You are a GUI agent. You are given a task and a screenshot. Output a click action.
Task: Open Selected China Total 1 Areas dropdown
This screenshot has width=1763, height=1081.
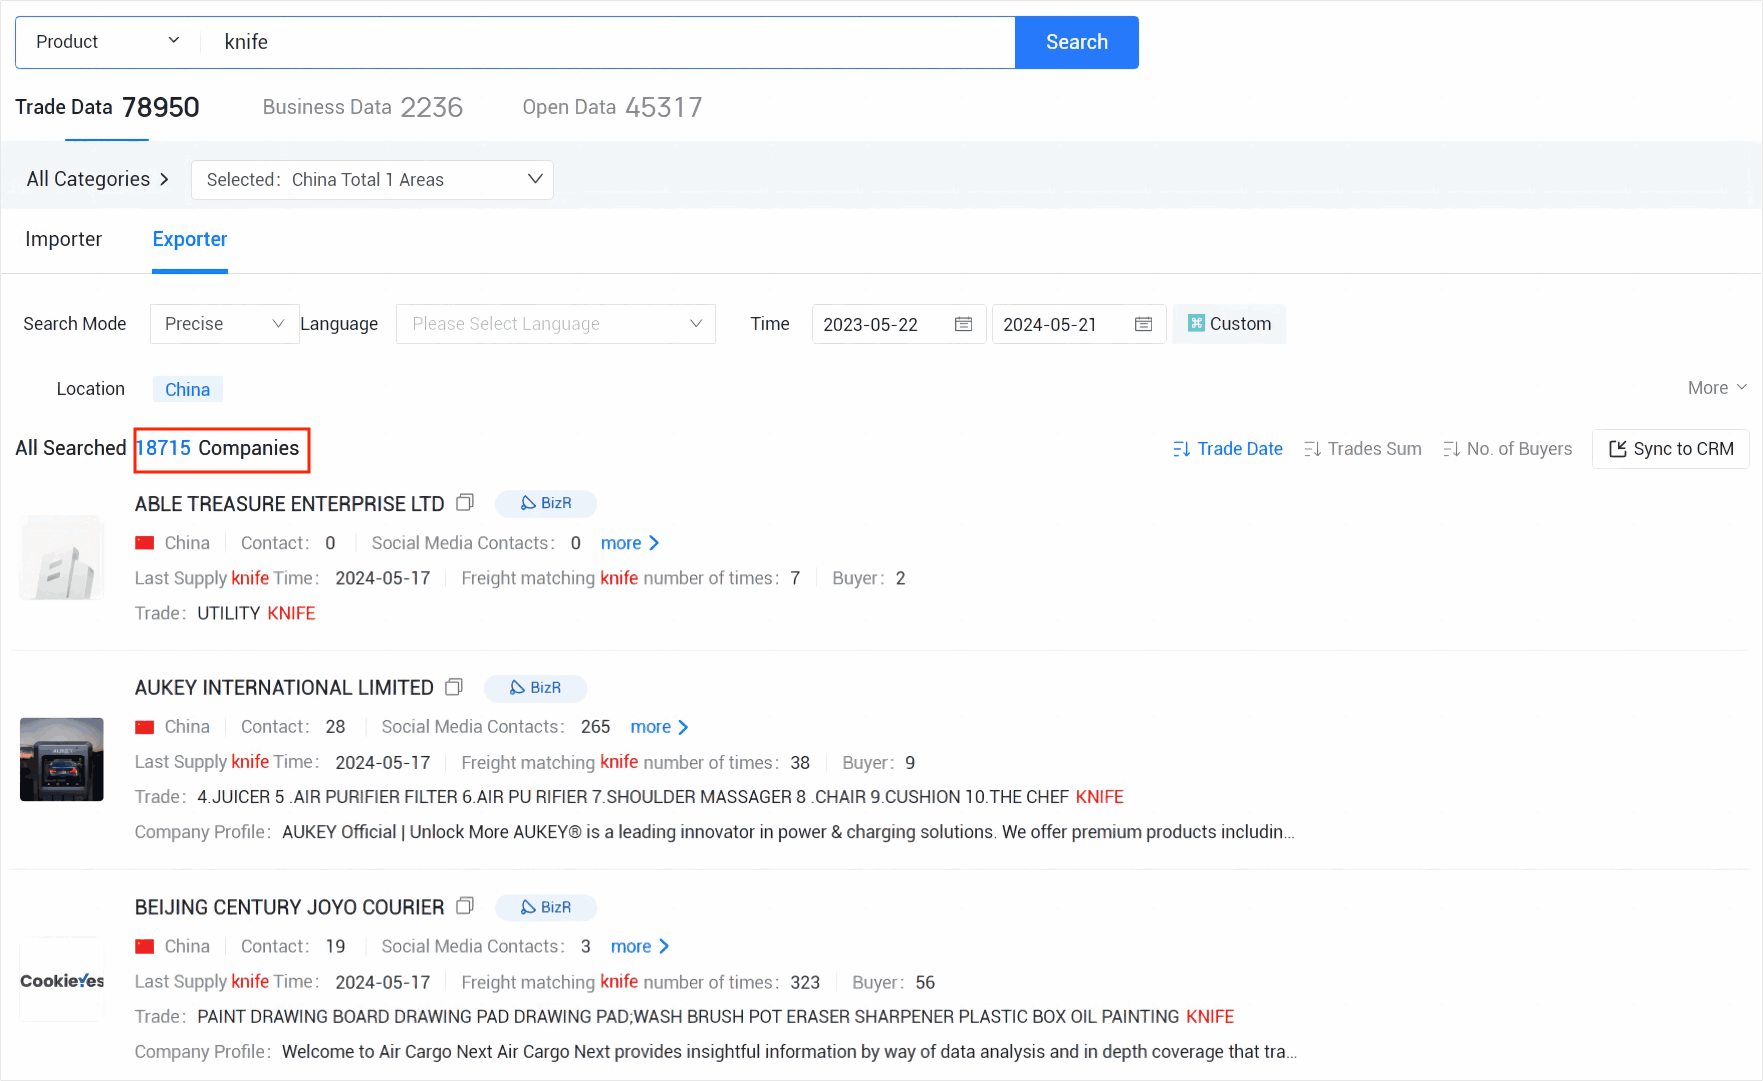(372, 180)
